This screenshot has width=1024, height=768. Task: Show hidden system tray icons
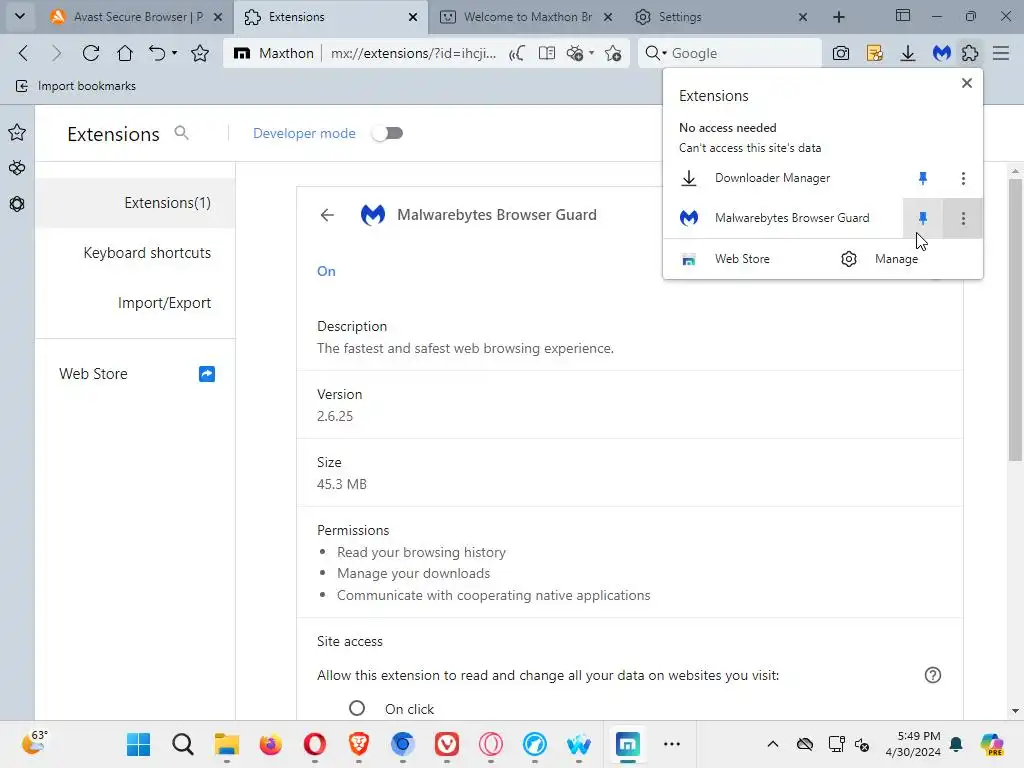pos(773,744)
